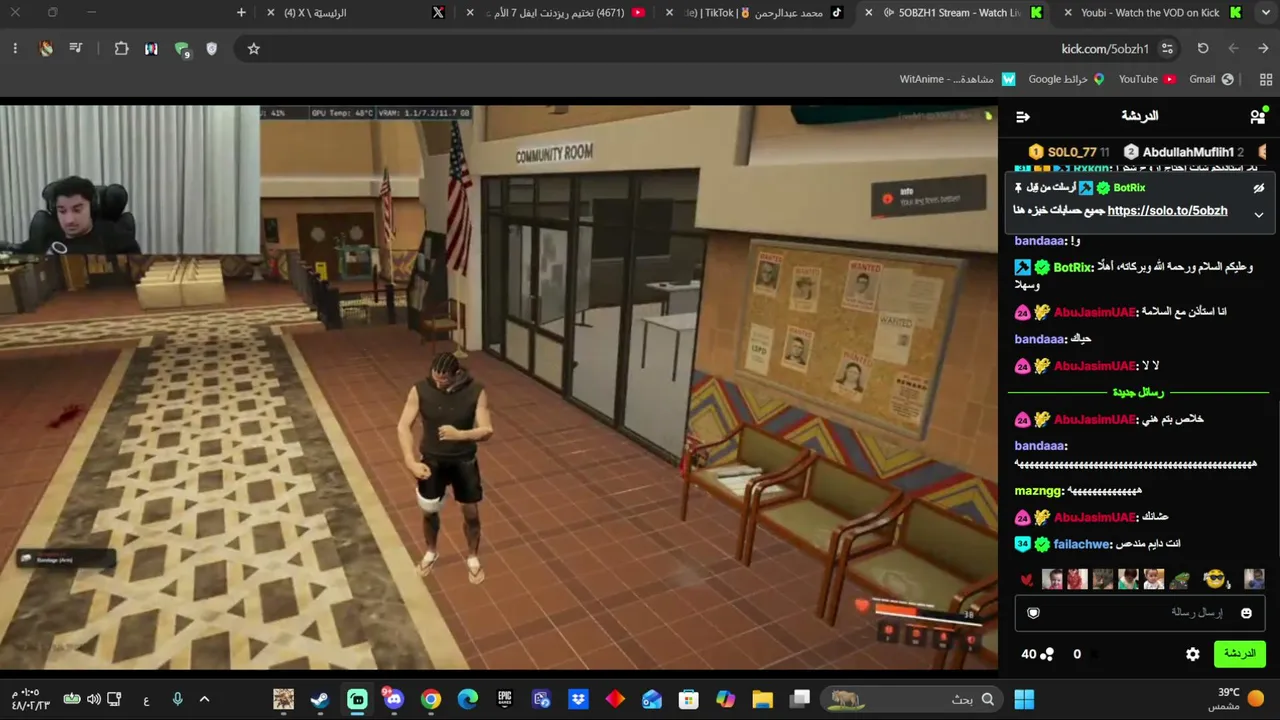Open the Chrome three-dot menu
The width and height of the screenshot is (1280, 720).
pos(15,49)
